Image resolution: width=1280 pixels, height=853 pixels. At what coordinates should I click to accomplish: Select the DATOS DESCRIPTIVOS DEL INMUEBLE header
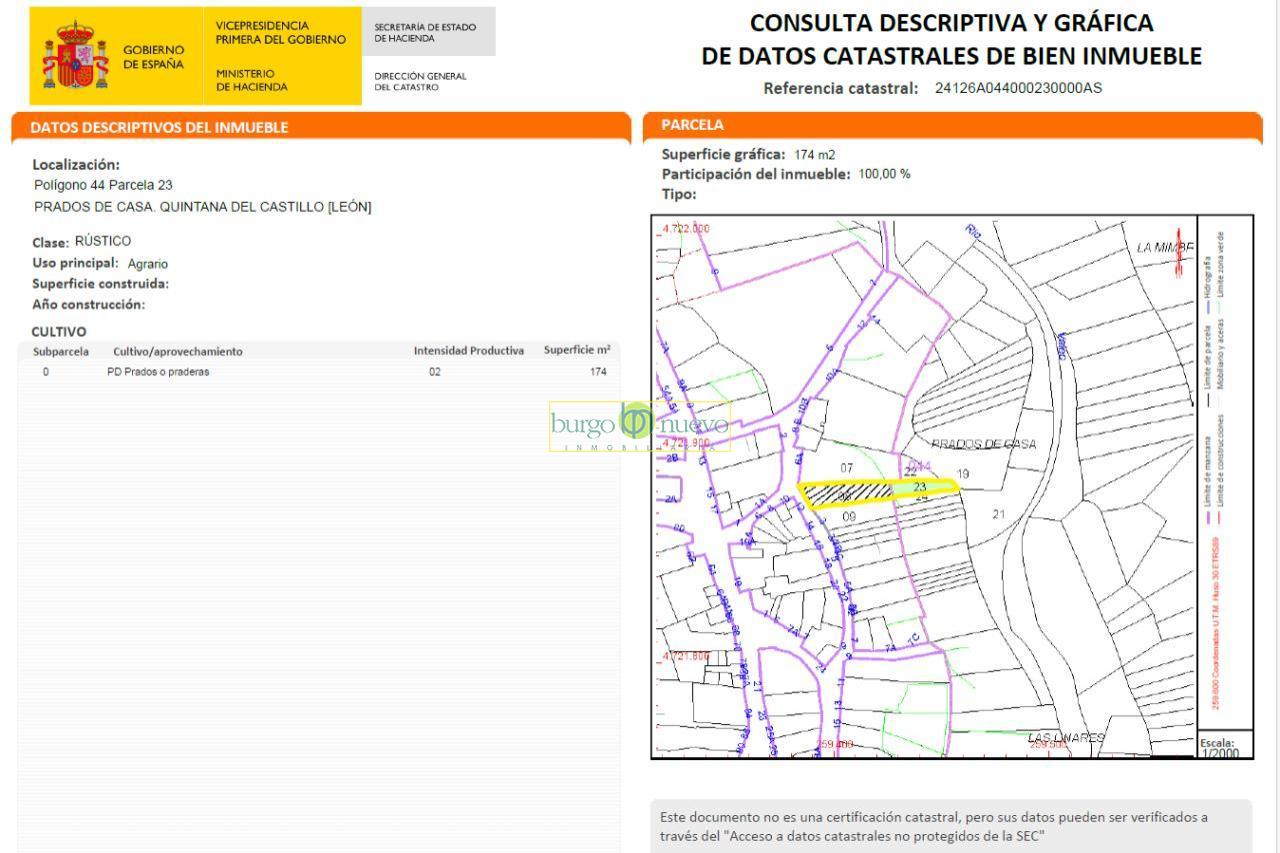[159, 127]
